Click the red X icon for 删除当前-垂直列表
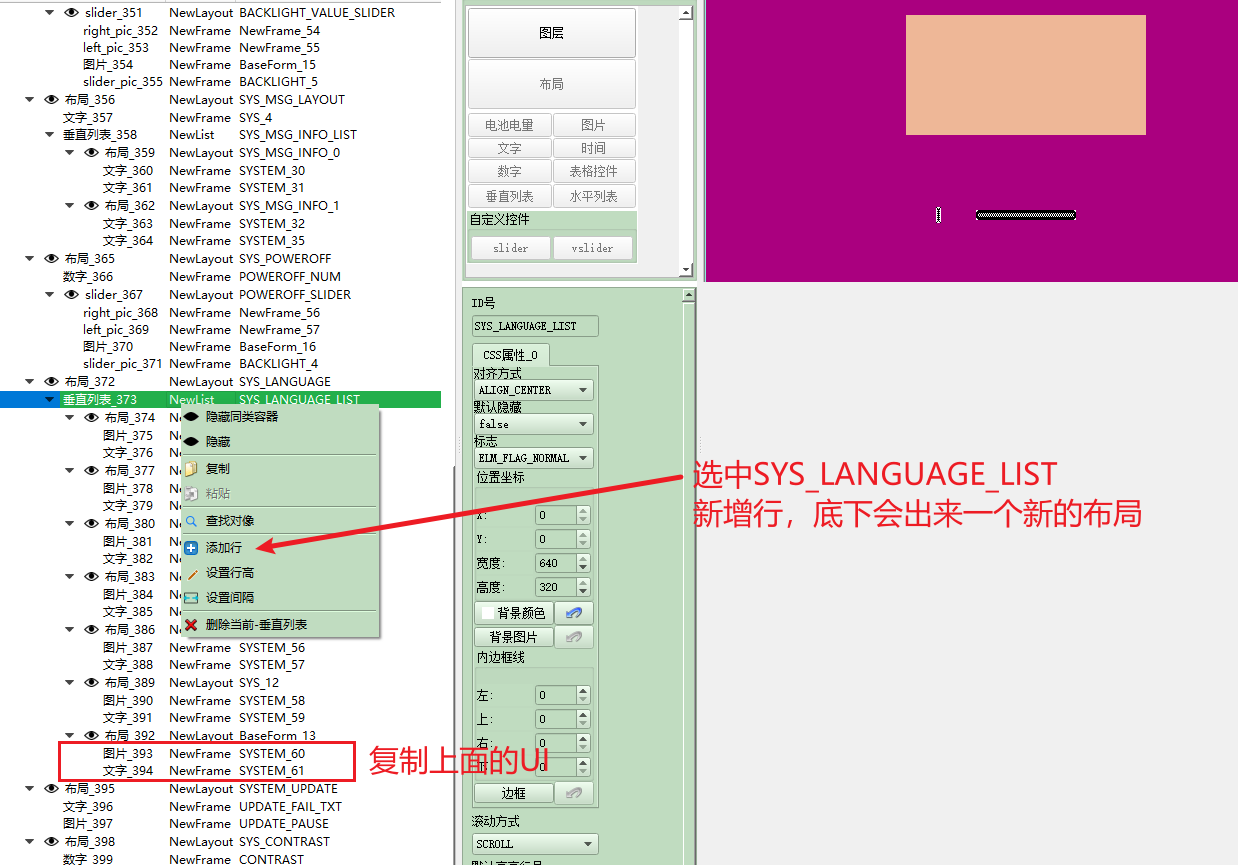Screen dimensions: 1238x865 pos(191,625)
